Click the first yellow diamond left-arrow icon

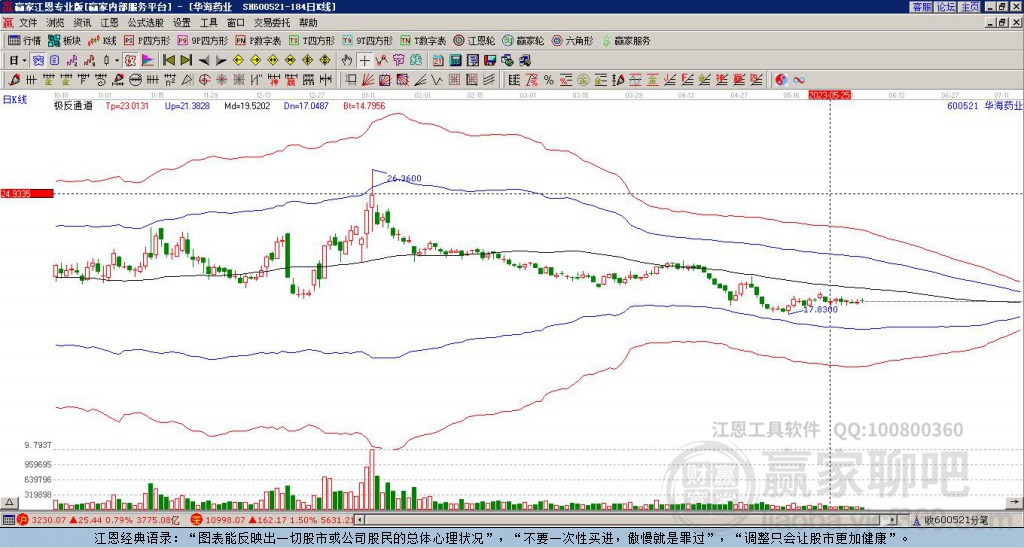238,61
